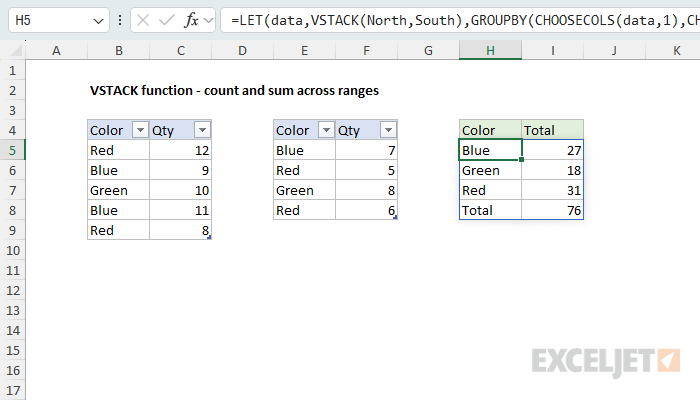Image resolution: width=700 pixels, height=400 pixels.
Task: Select row 16 header
Action: tap(12, 371)
